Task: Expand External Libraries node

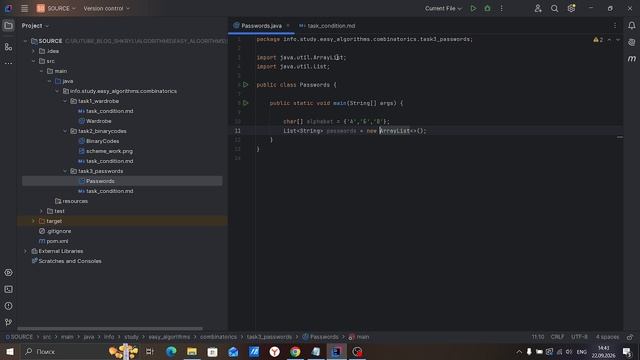Action: pos(25,251)
